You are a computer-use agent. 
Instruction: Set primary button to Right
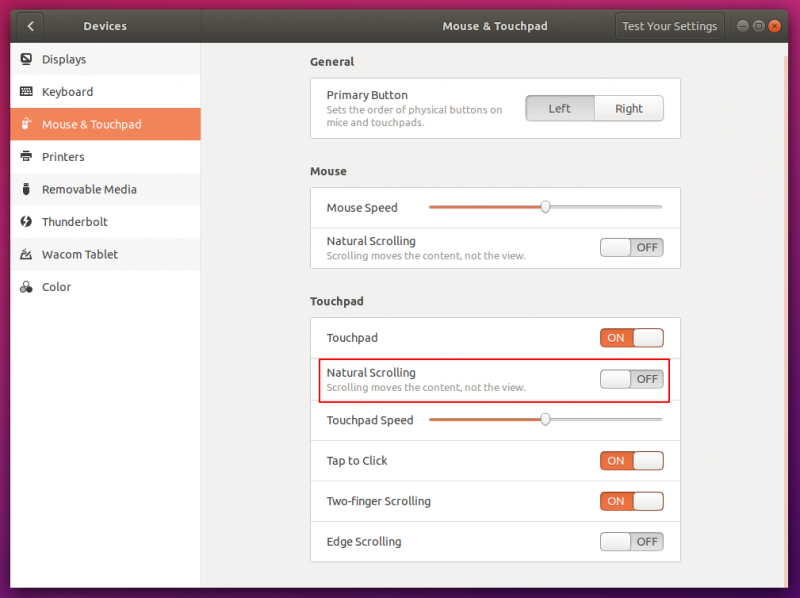629,109
